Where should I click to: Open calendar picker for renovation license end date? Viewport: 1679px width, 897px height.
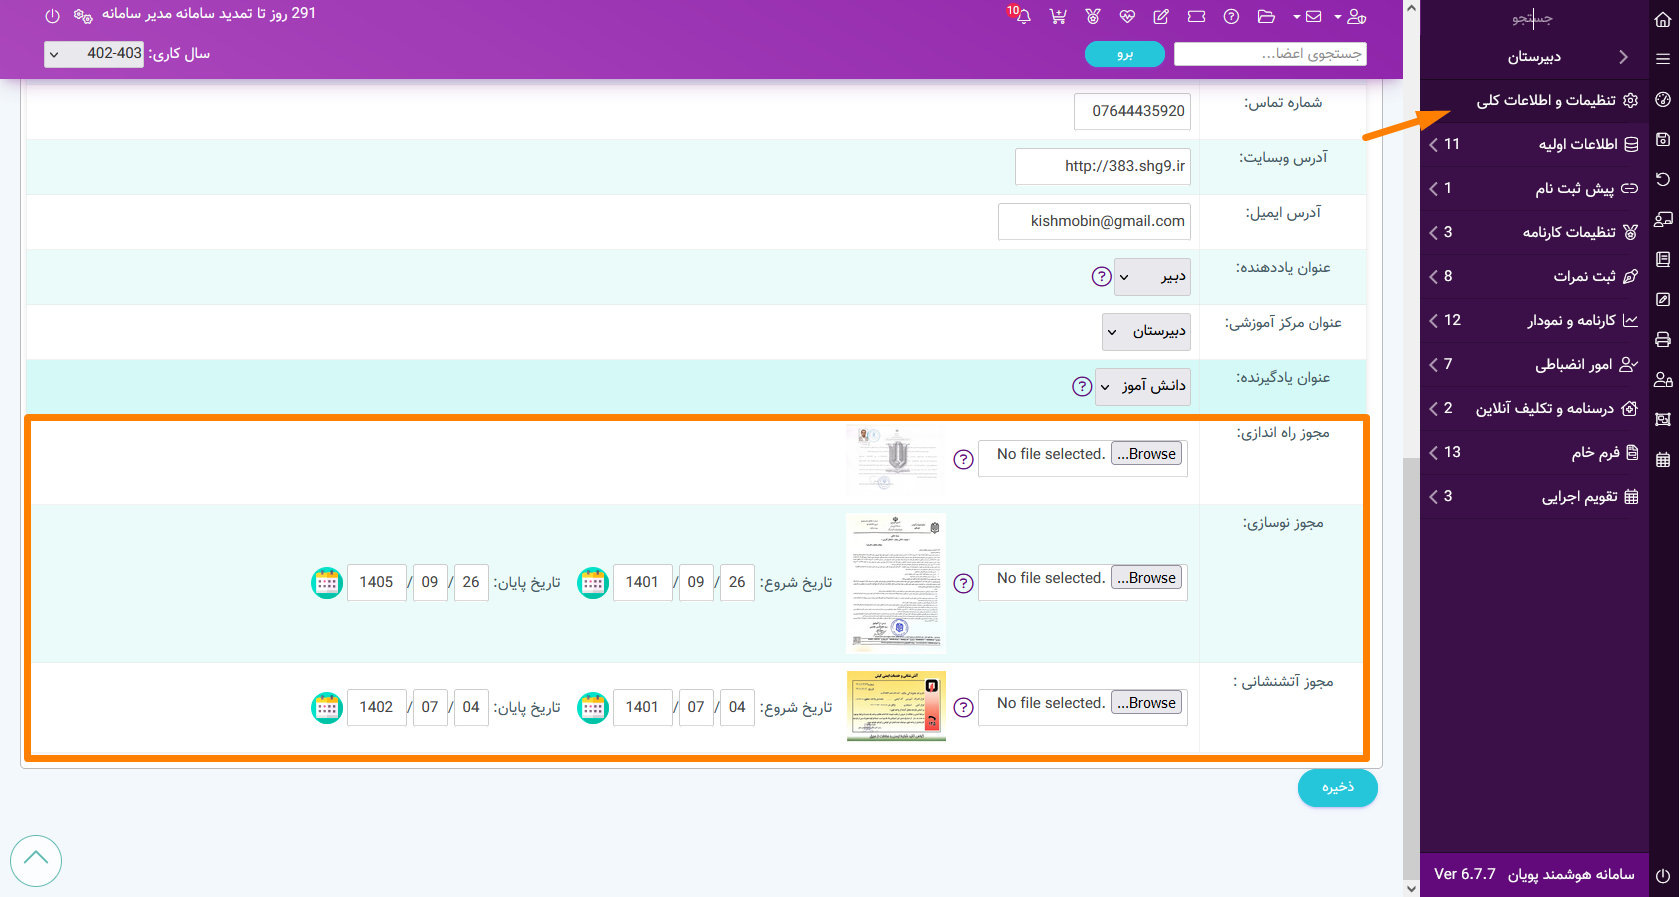[x=327, y=582]
